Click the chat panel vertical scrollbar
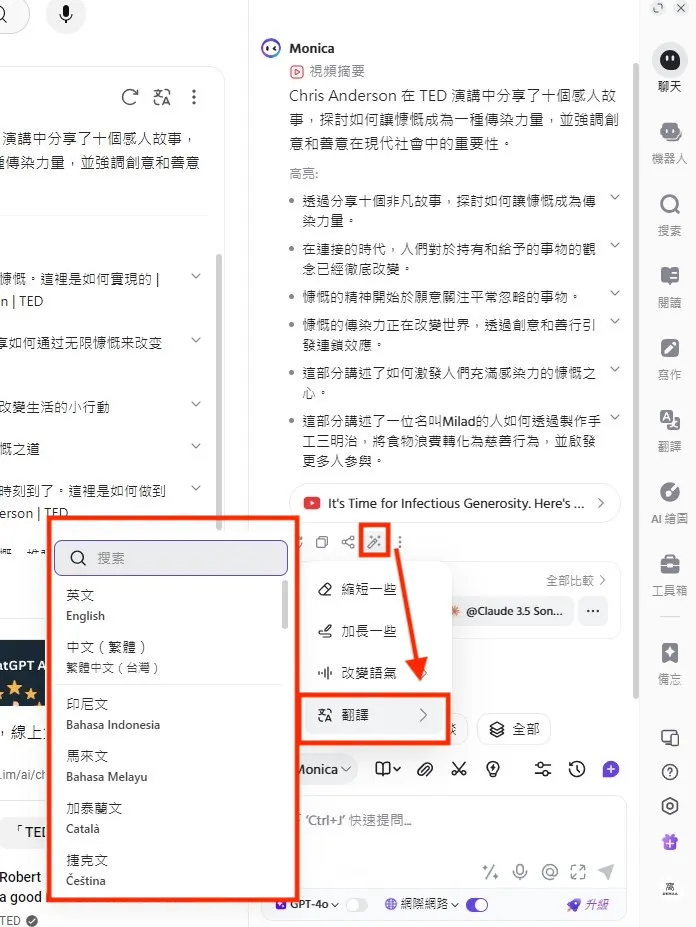Viewport: 696px width, 927px height. [x=636, y=381]
